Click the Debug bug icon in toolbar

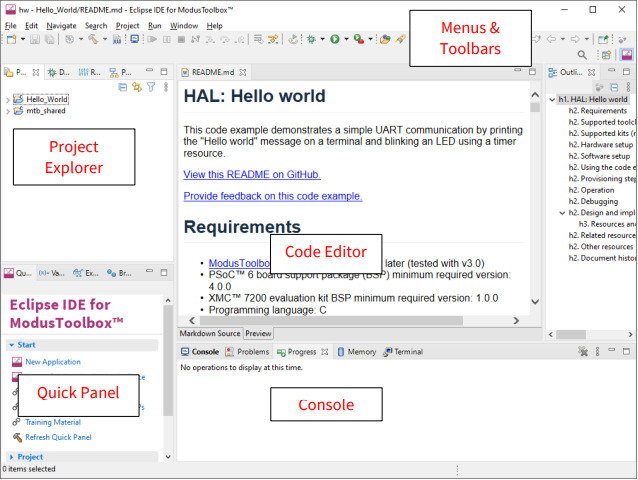(311, 39)
